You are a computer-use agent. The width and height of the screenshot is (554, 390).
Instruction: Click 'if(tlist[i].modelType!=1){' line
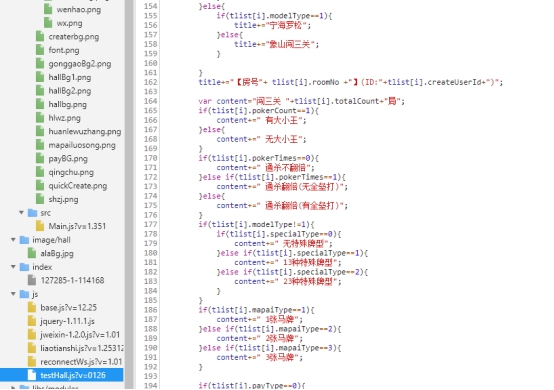pyautogui.click(x=256, y=224)
